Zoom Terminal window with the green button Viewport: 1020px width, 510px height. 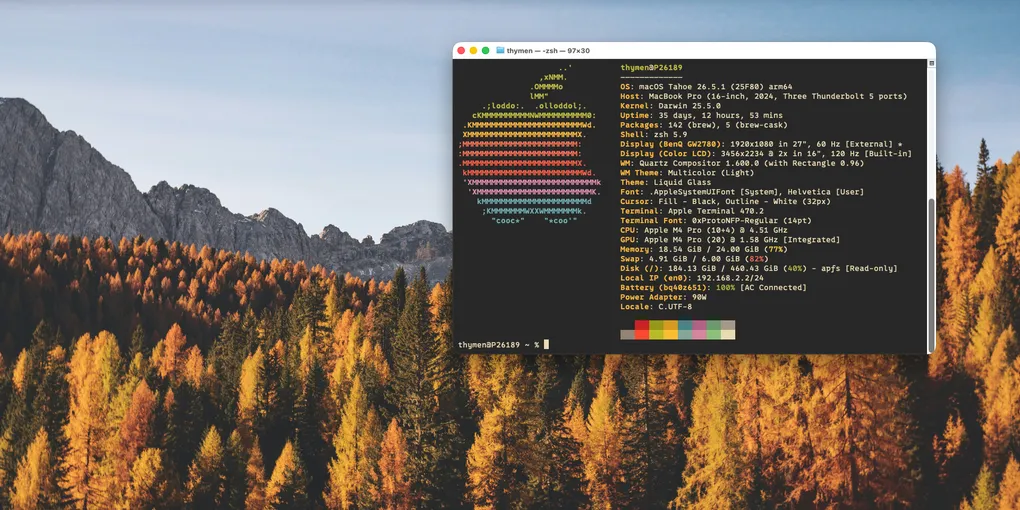(485, 50)
